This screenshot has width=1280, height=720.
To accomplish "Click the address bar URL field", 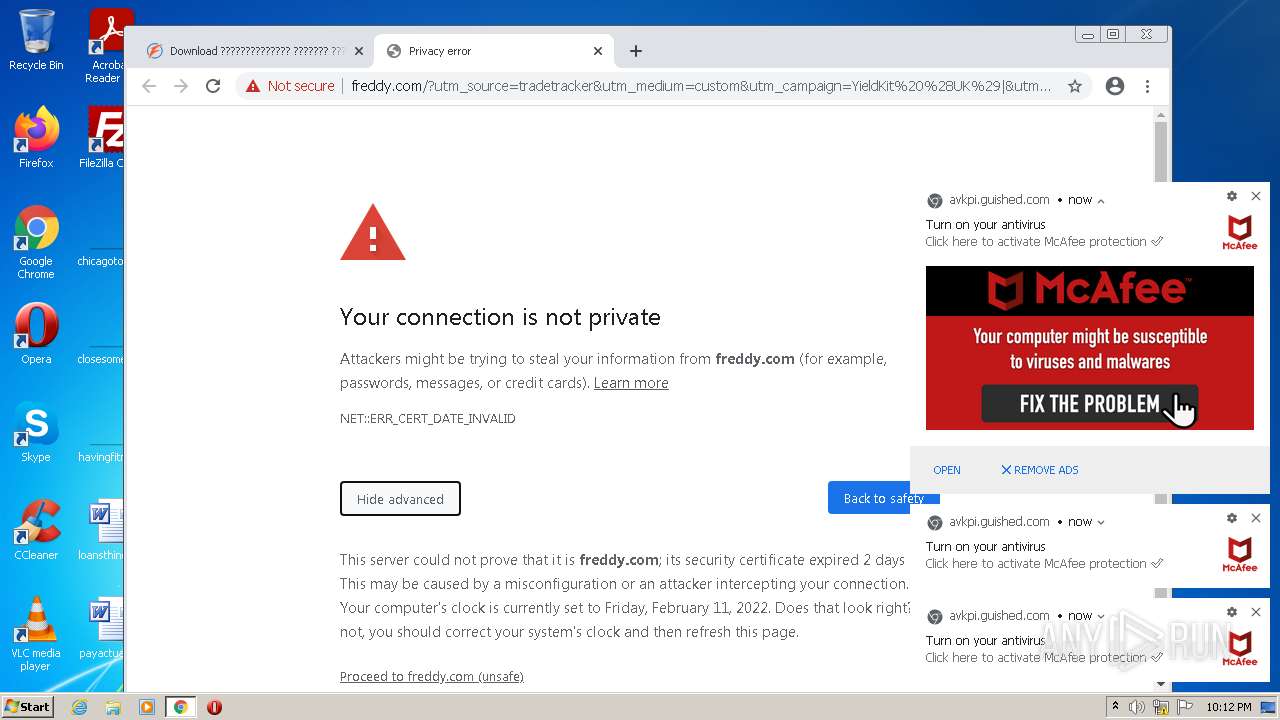I will 700,86.
